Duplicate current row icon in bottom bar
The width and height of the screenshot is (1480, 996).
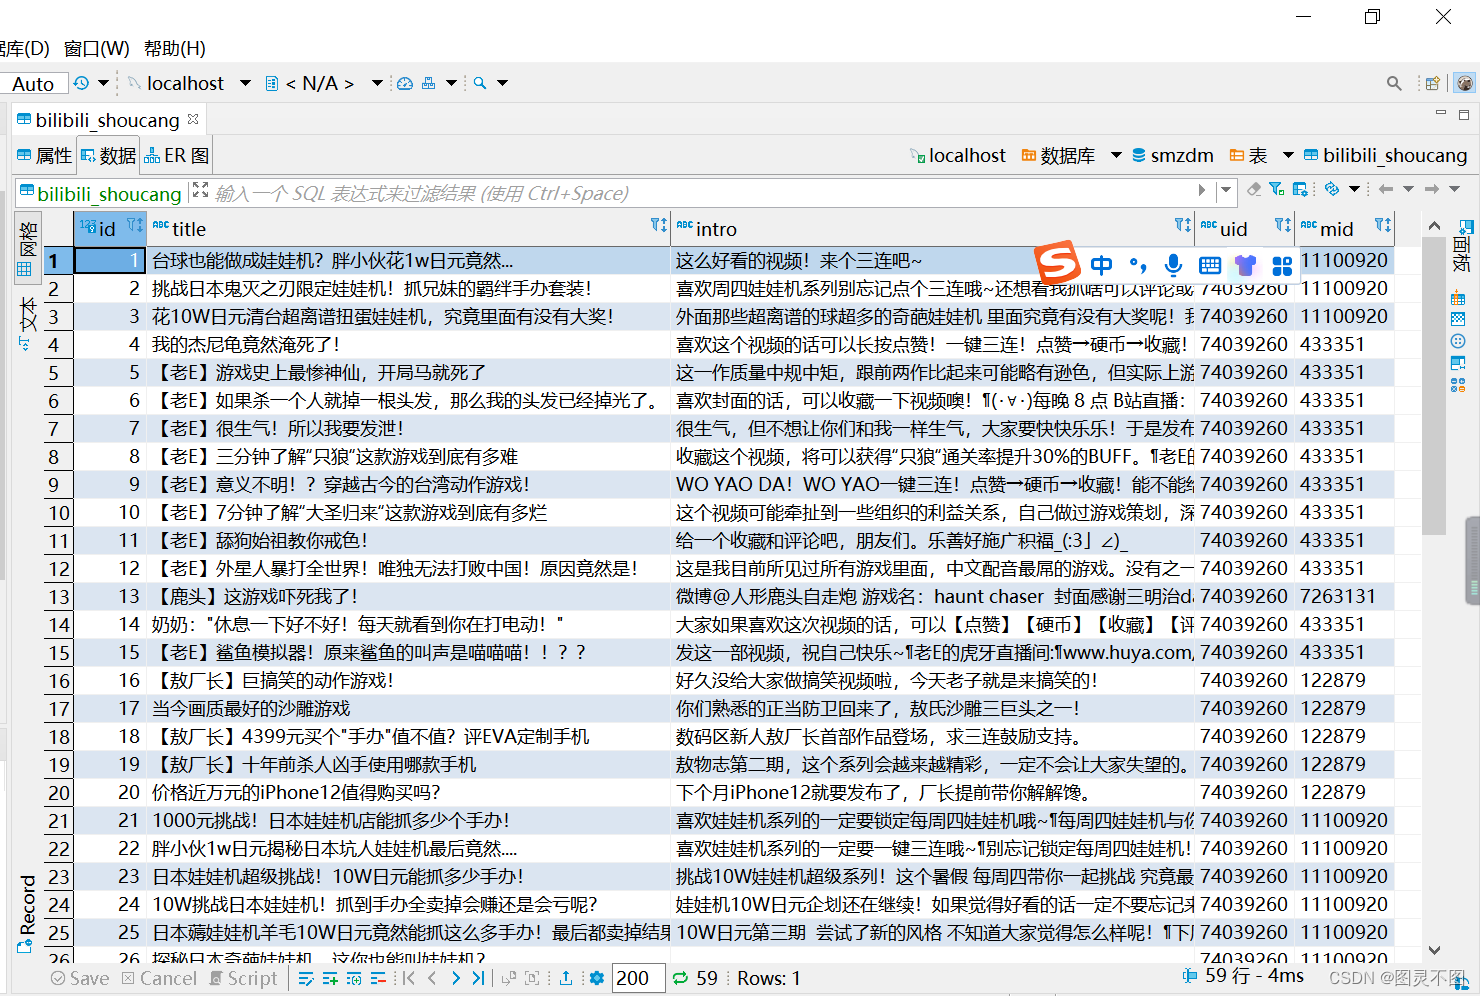(354, 978)
